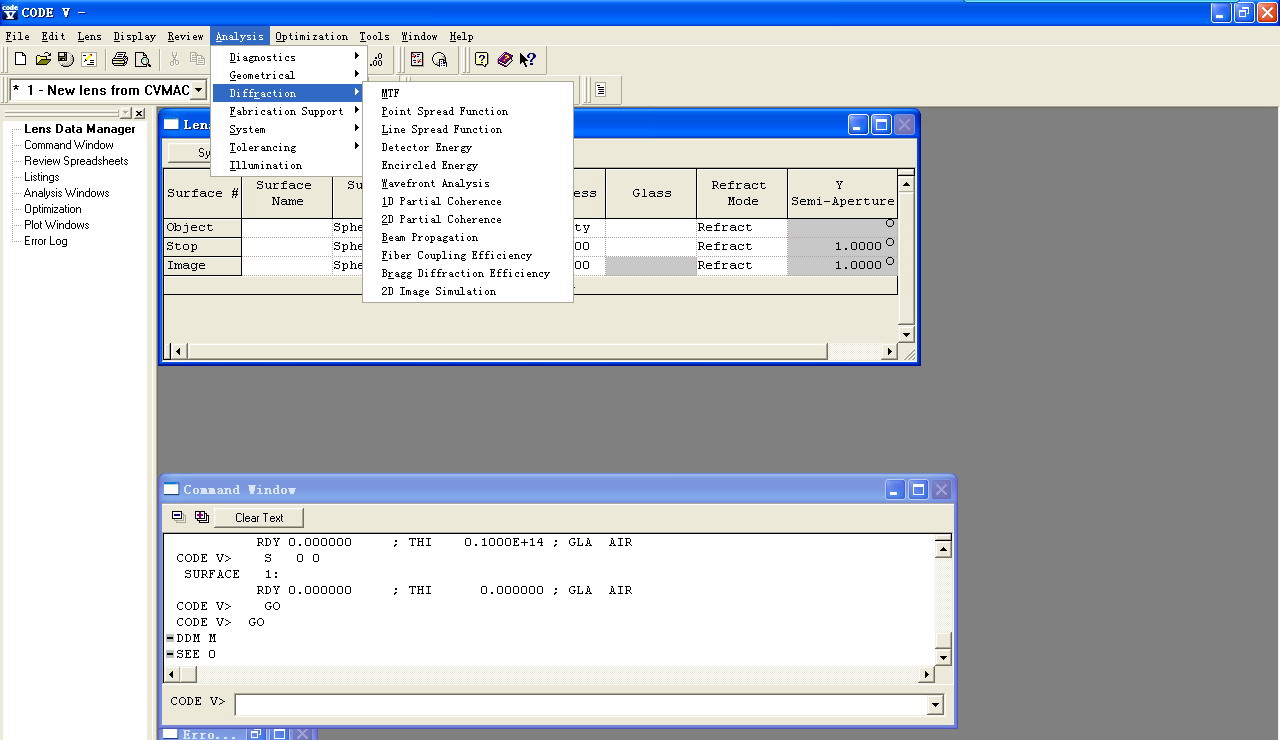1280x740 pixels.
Task: Open Fiber Coupling Efficiency
Action: pyautogui.click(x=467, y=255)
